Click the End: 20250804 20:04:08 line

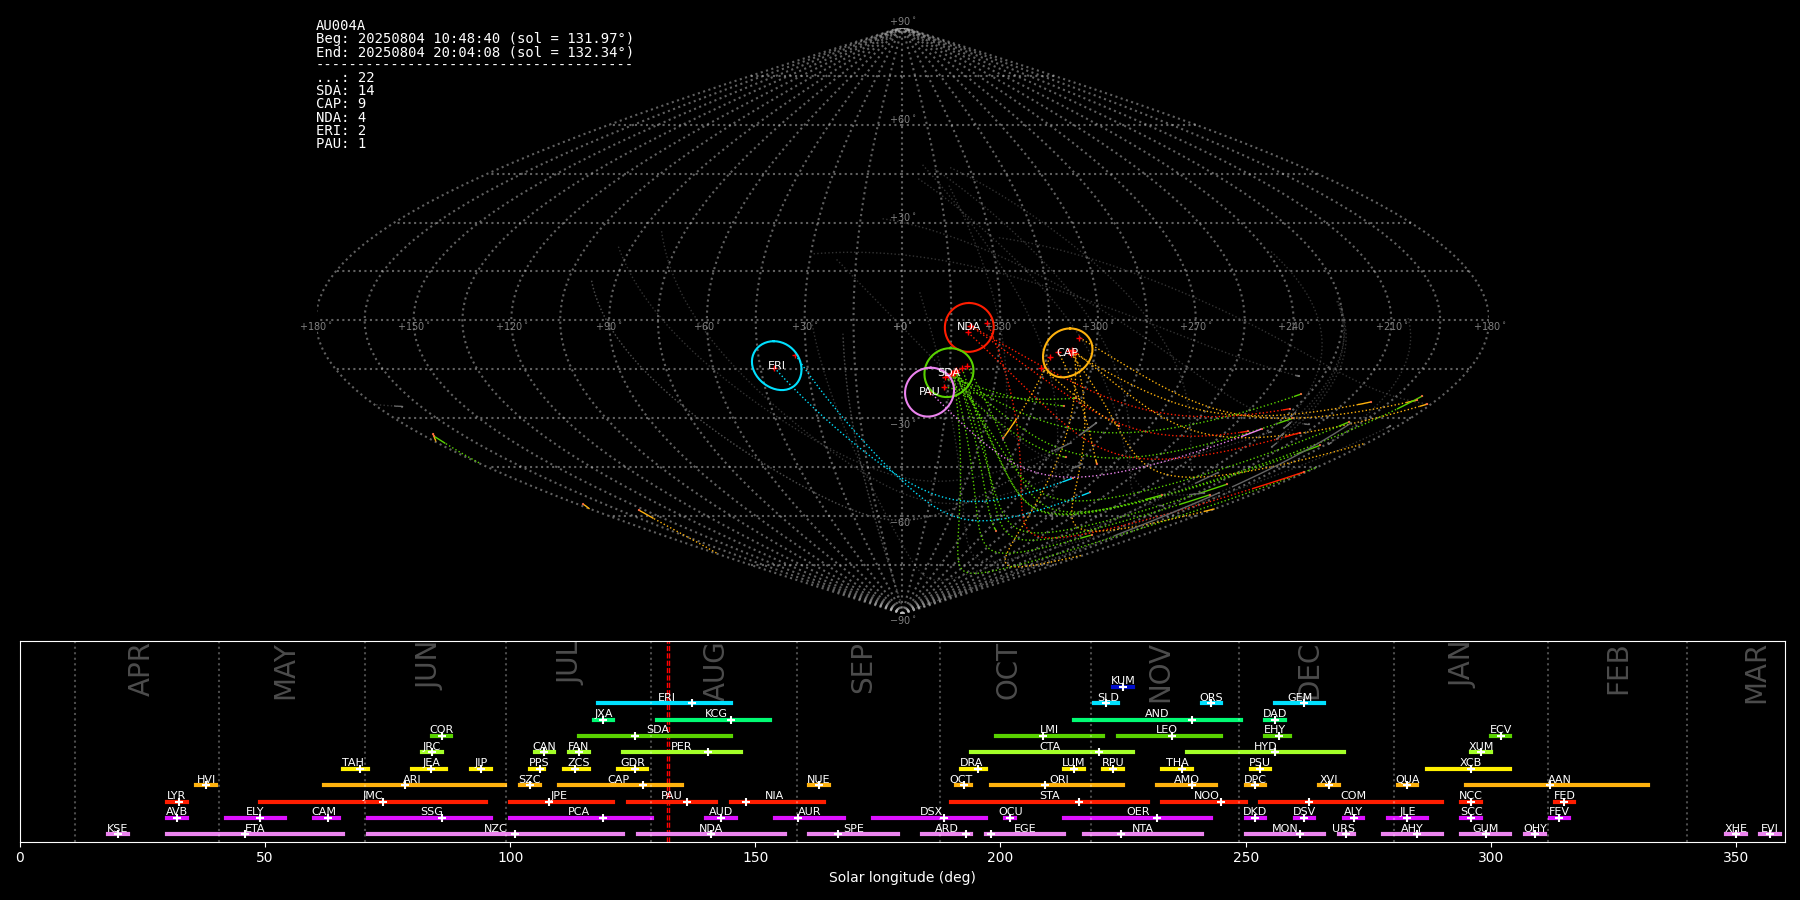coord(475,52)
